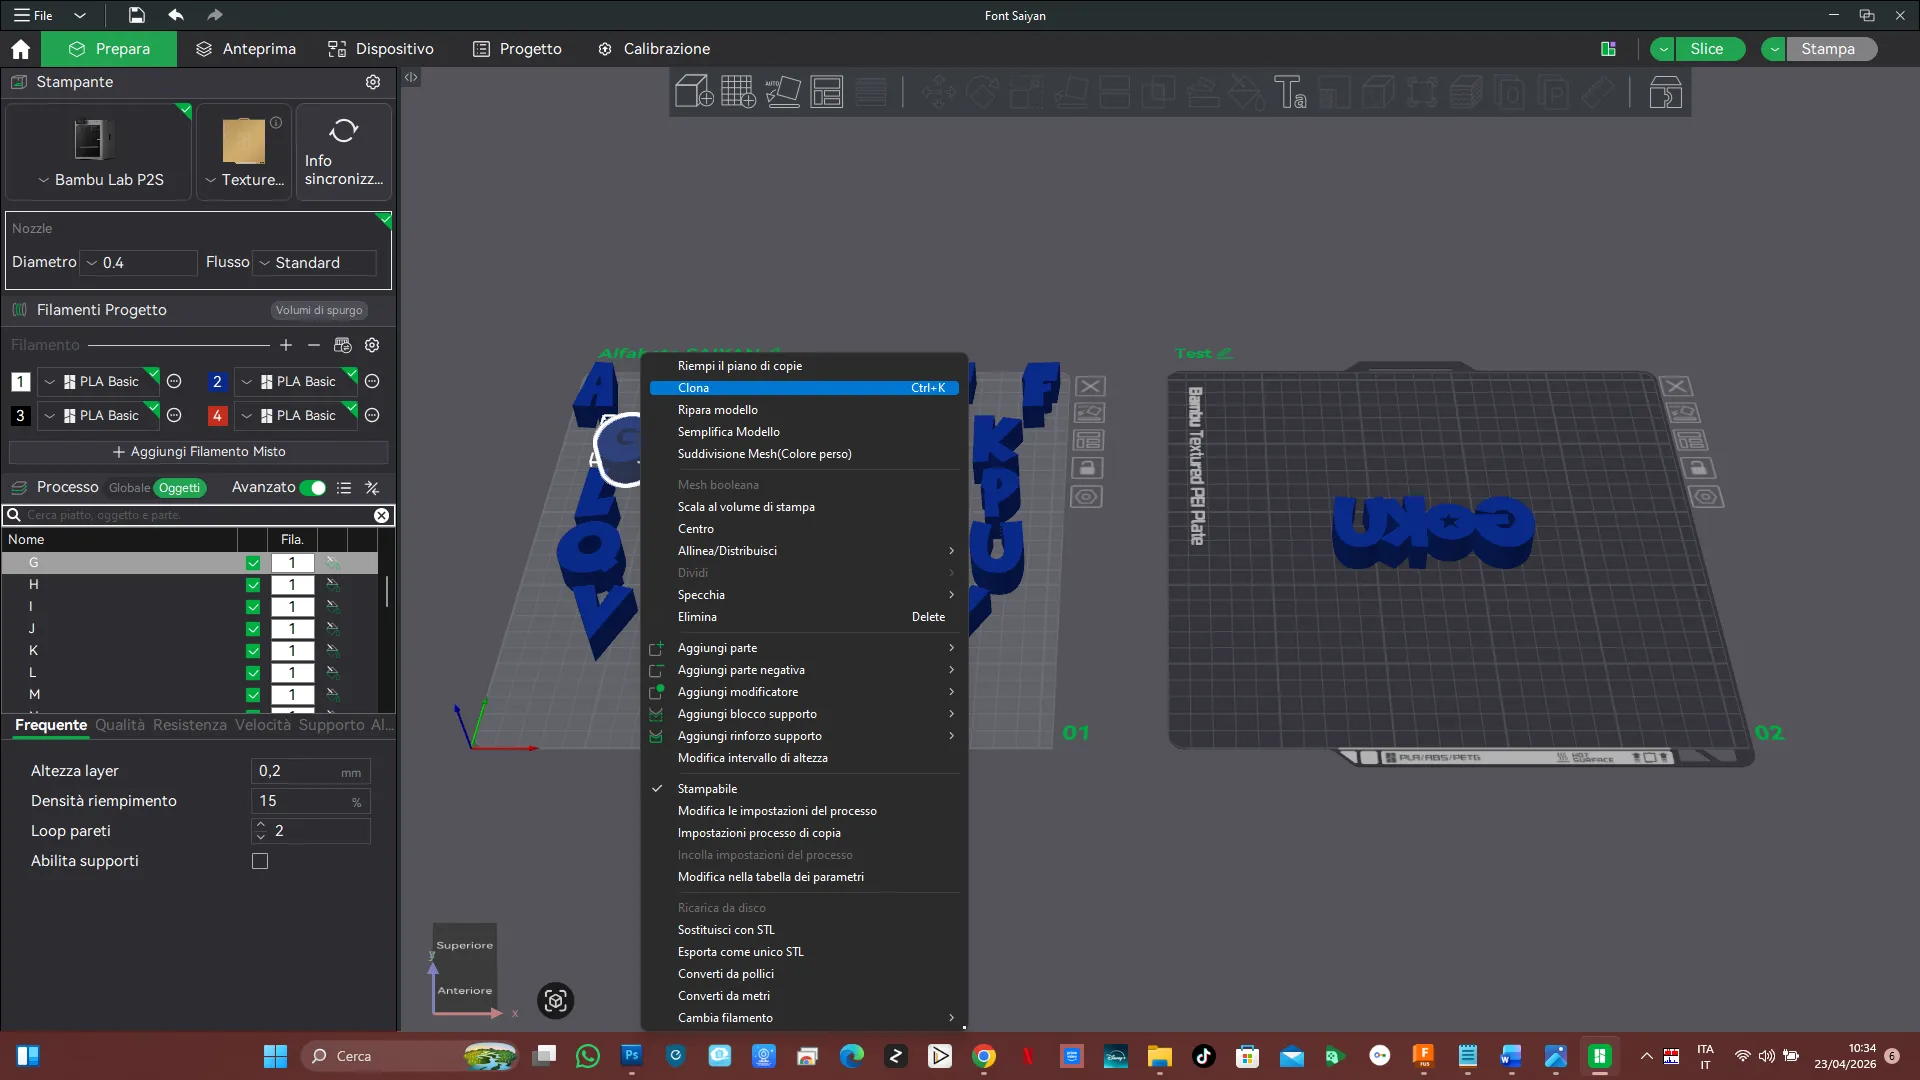1920x1080 pixels.
Task: Open the Assembly view icon
Action: click(1665, 92)
